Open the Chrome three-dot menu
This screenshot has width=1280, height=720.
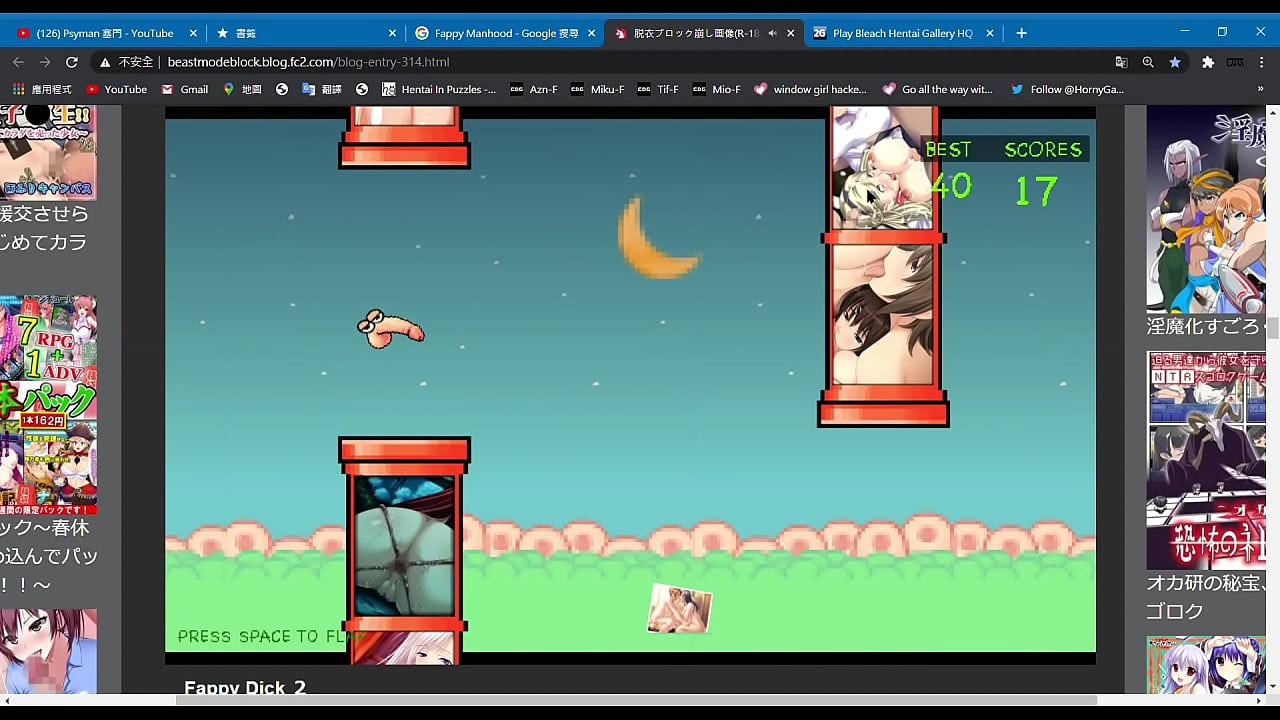1262,62
